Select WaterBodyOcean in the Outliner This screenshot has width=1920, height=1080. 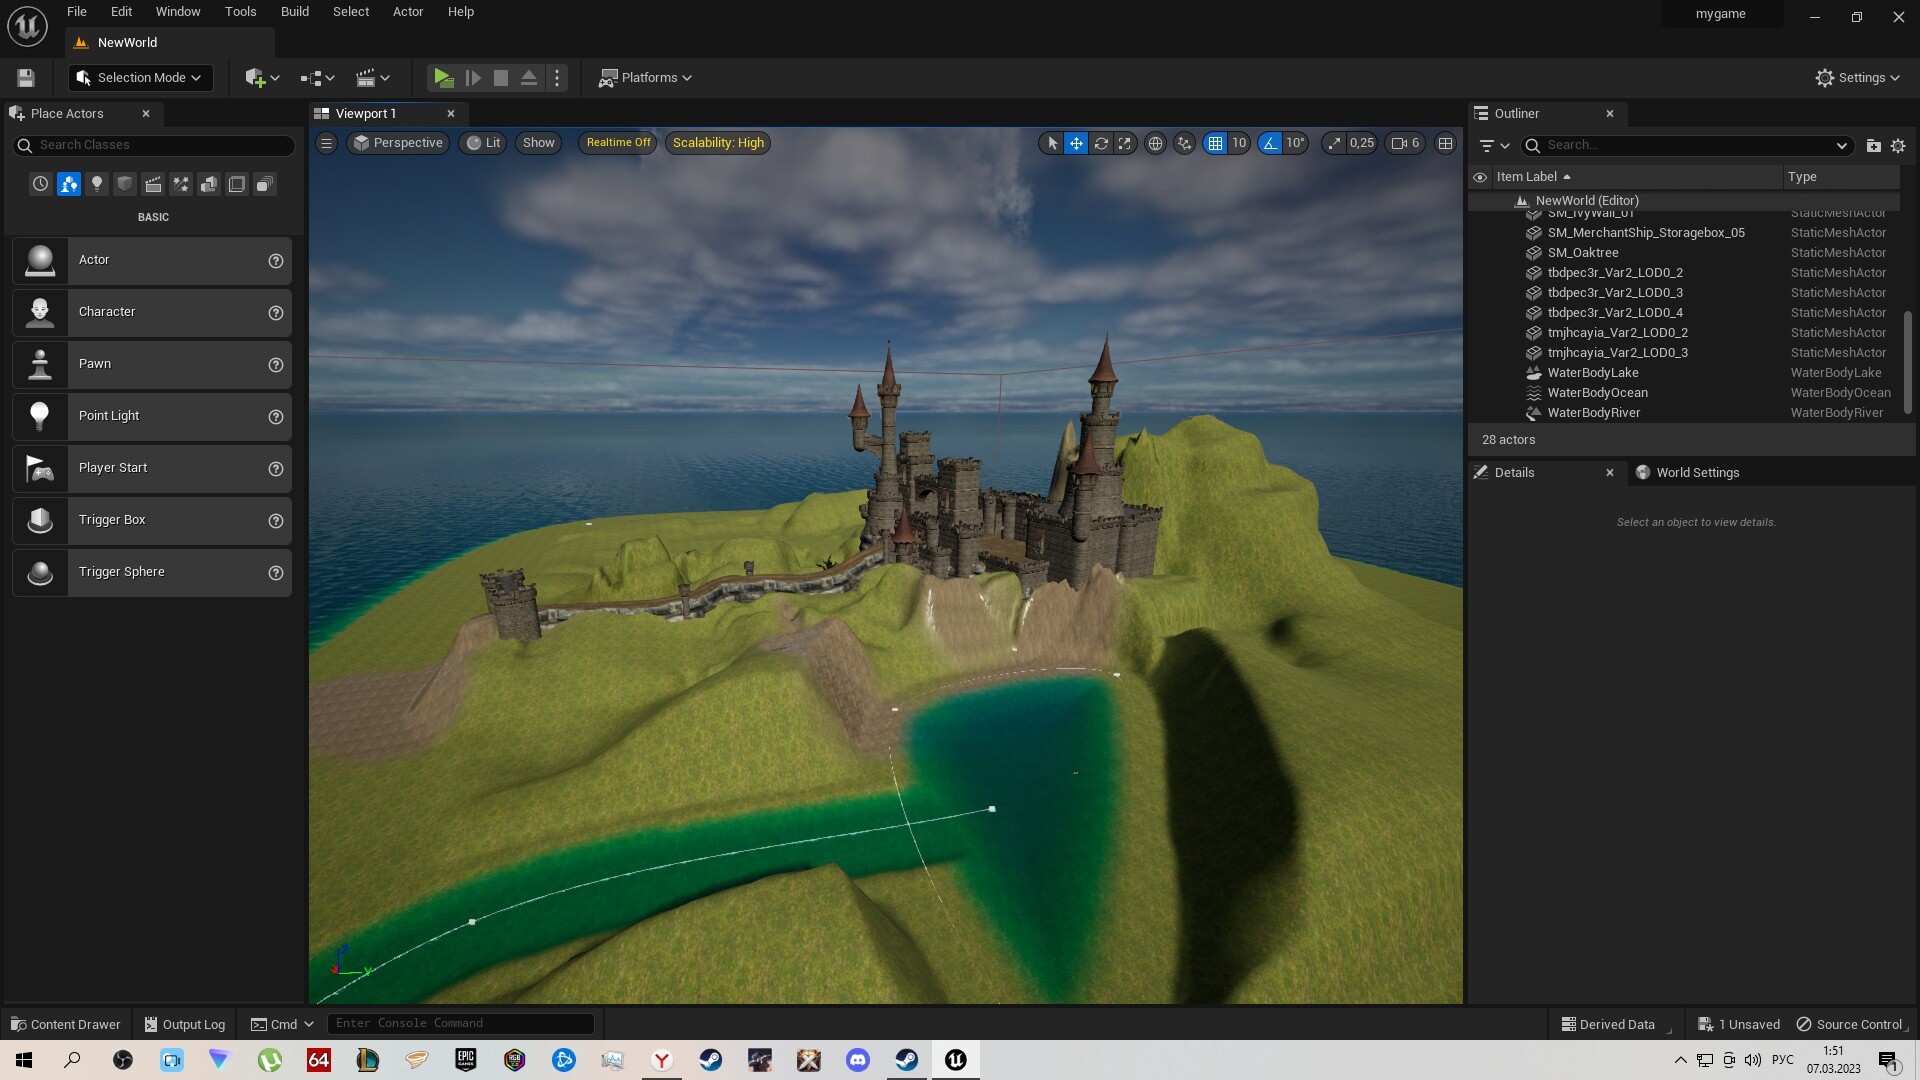pyautogui.click(x=1597, y=392)
